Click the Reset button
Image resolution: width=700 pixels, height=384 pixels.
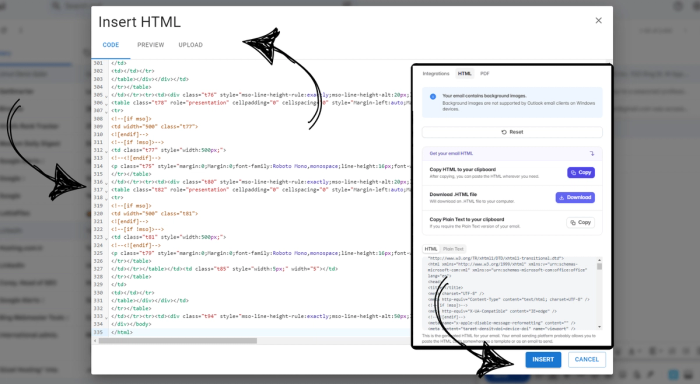point(512,132)
